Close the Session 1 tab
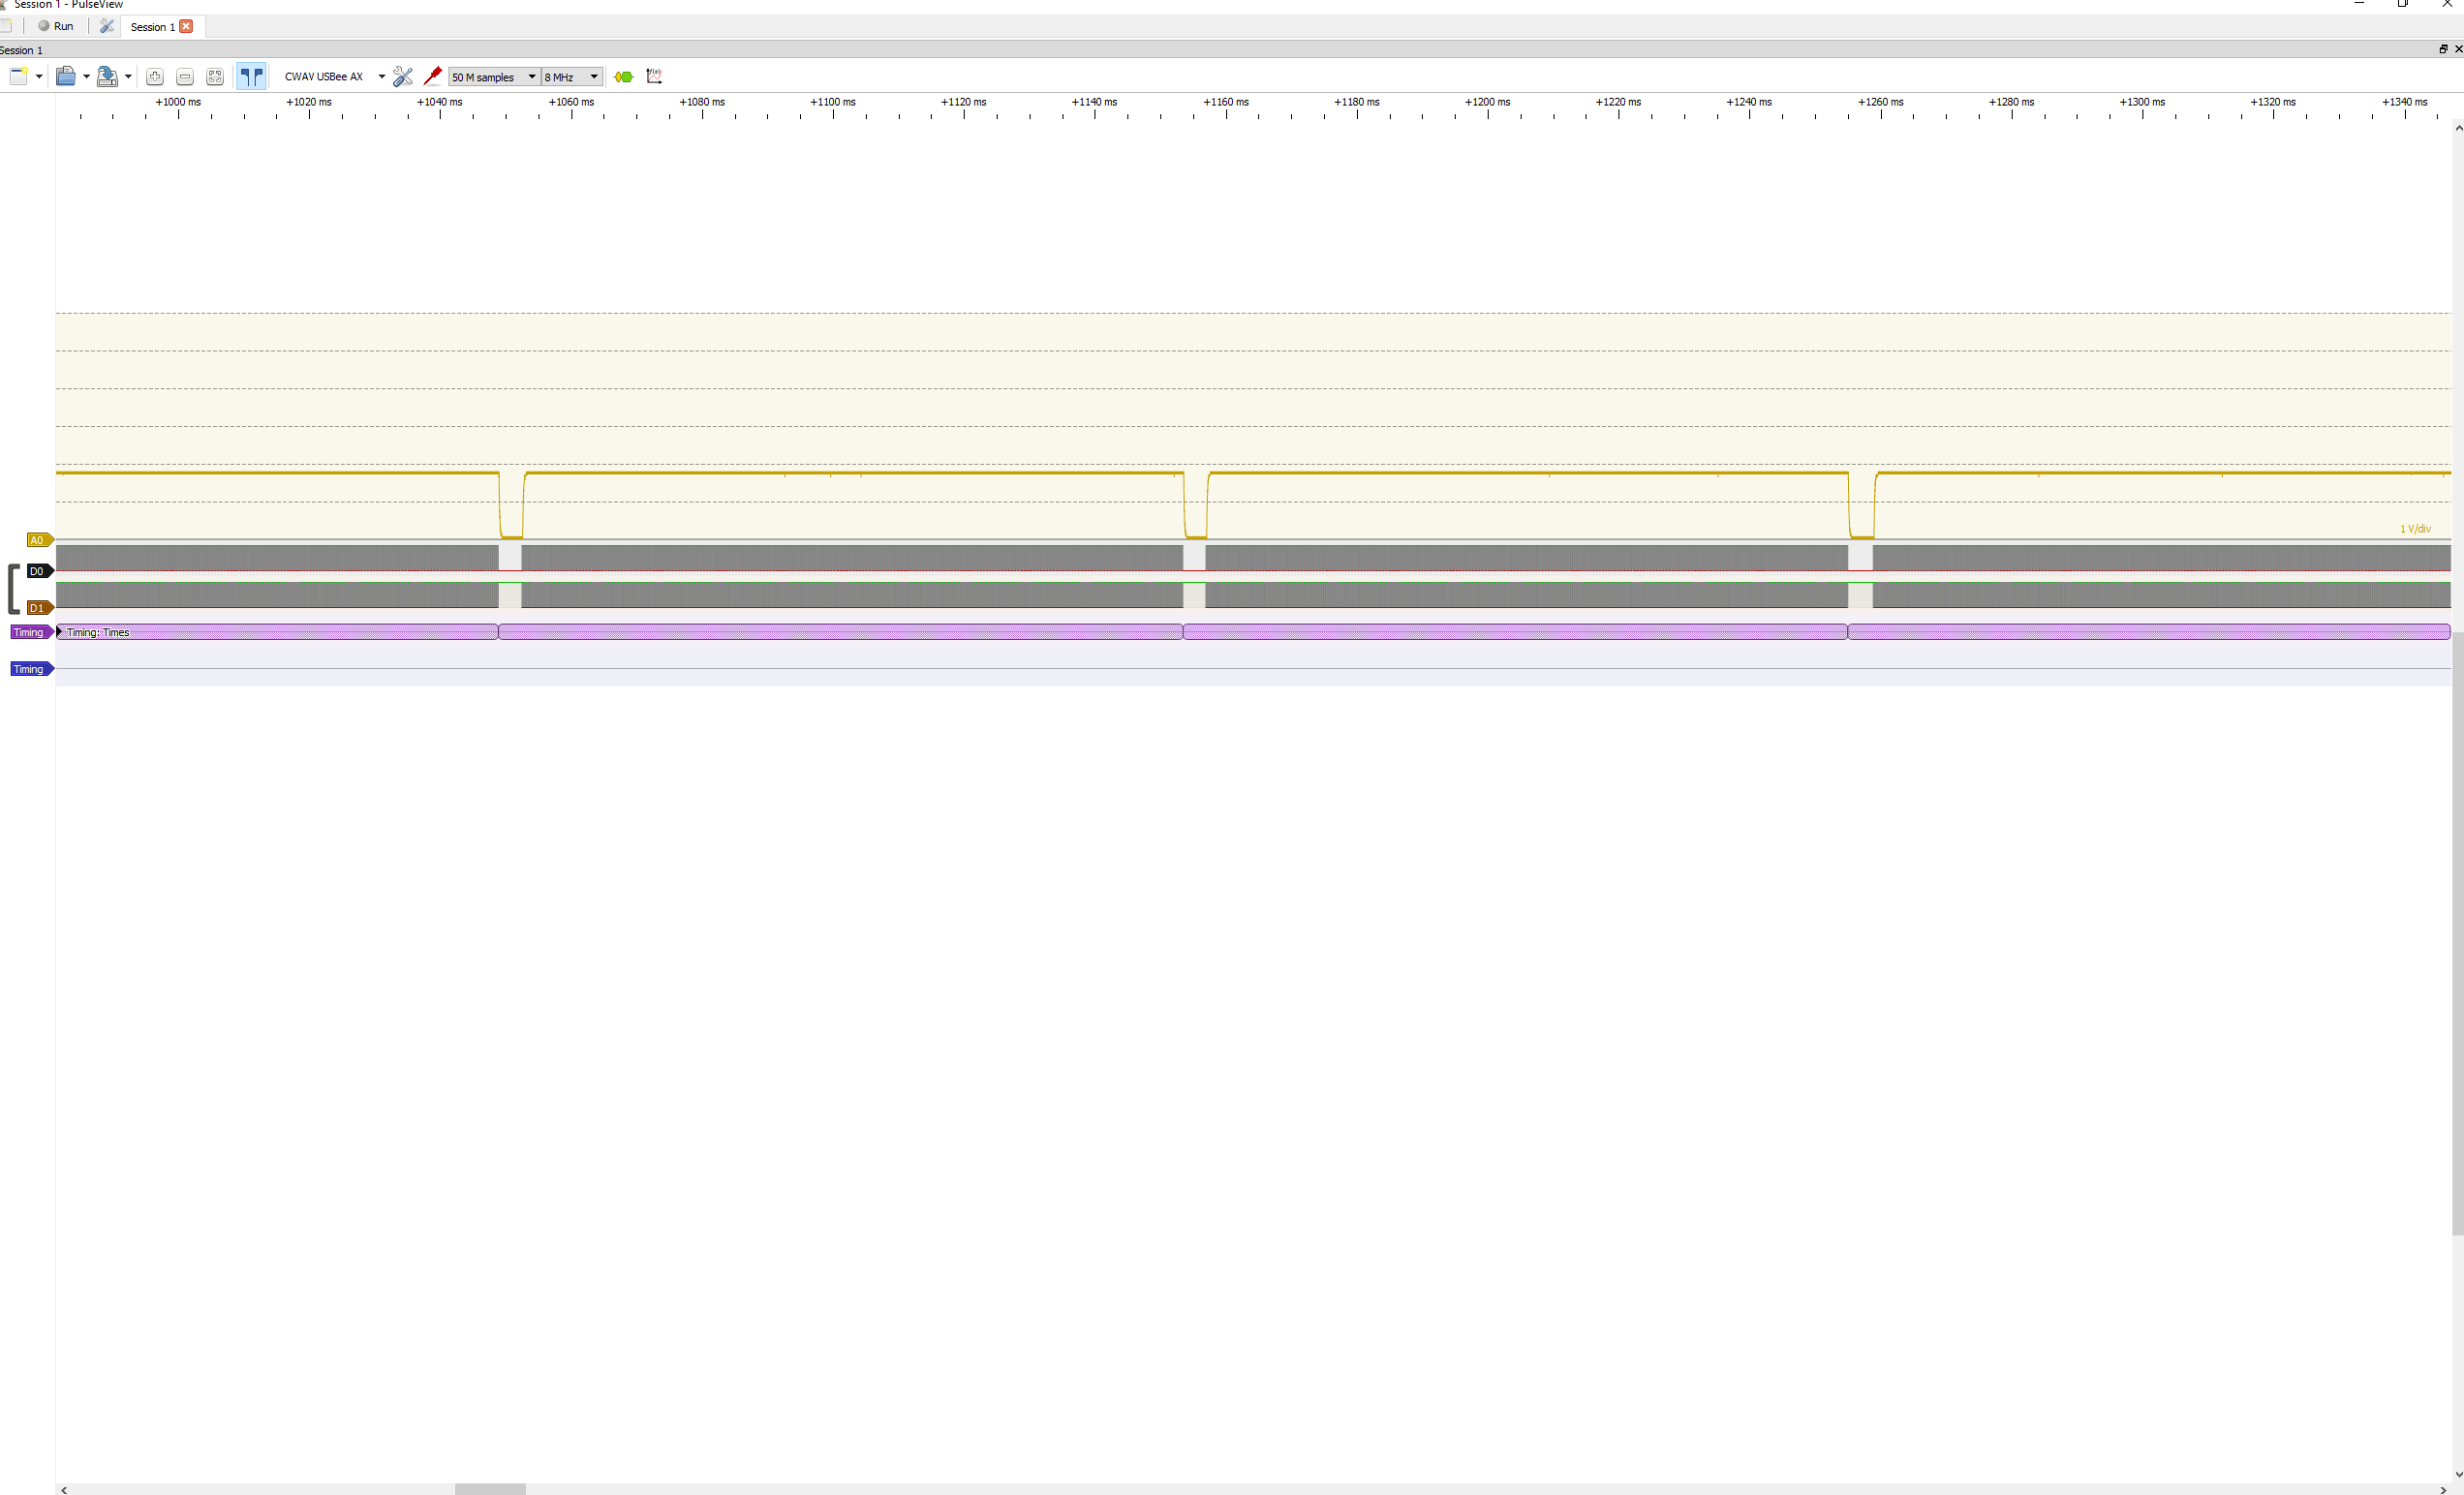Viewport: 2464px width, 1495px height. (x=186, y=27)
